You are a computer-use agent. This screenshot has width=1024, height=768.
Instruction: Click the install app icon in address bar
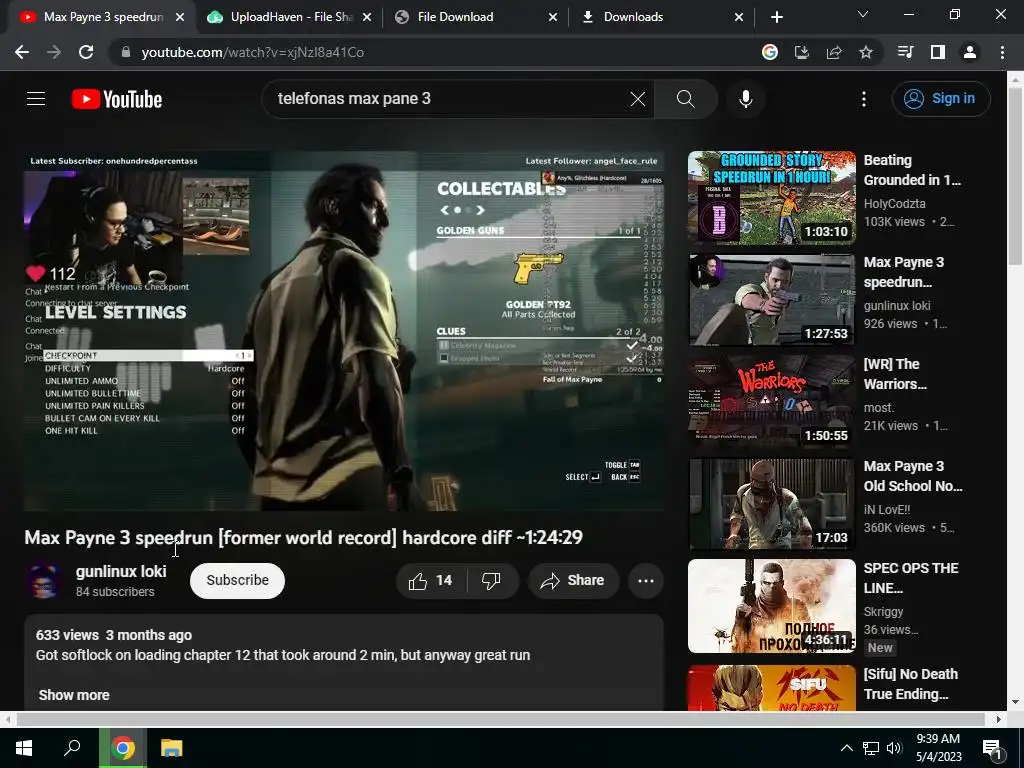click(x=801, y=52)
